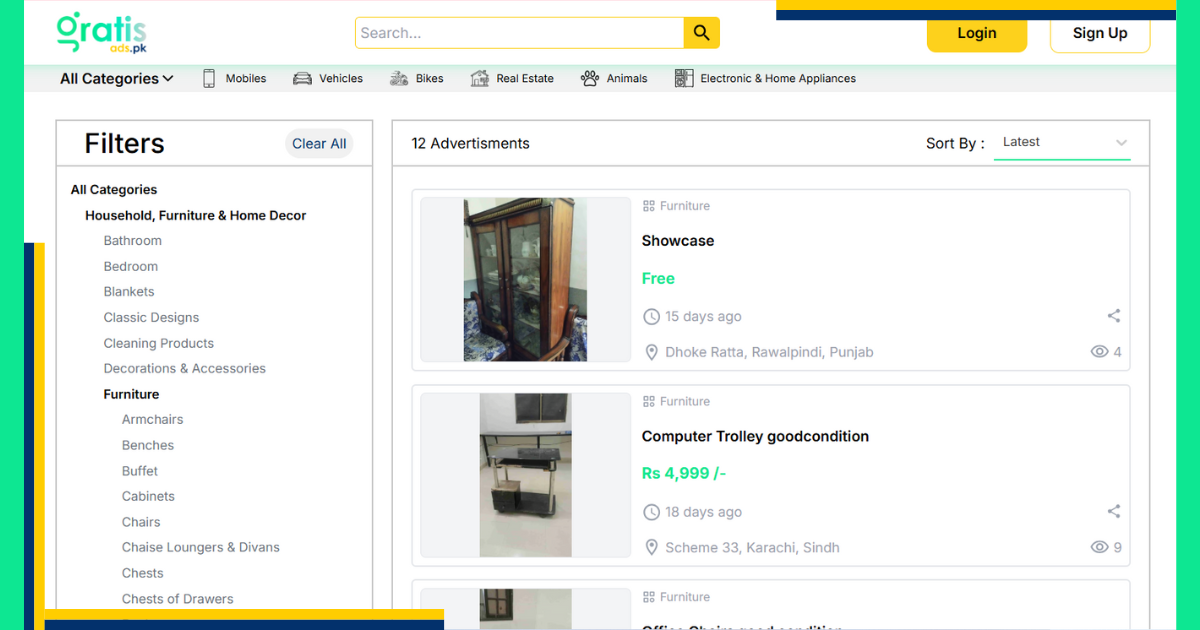Click the Real Estate building icon
The width and height of the screenshot is (1200, 630).
pyautogui.click(x=480, y=78)
